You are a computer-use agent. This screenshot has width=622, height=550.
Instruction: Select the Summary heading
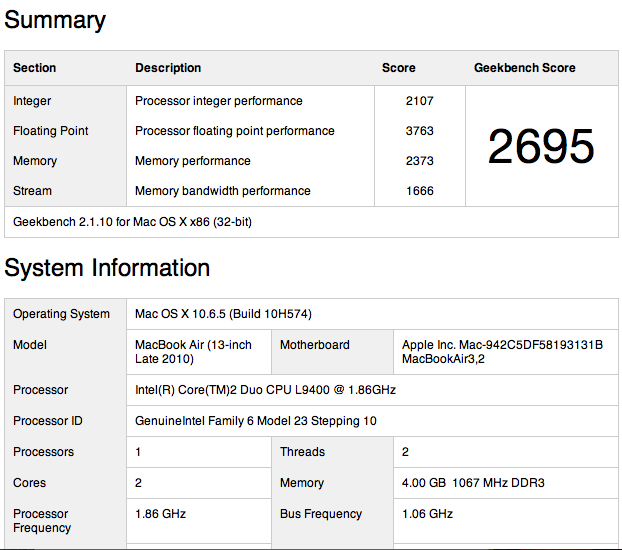point(55,20)
